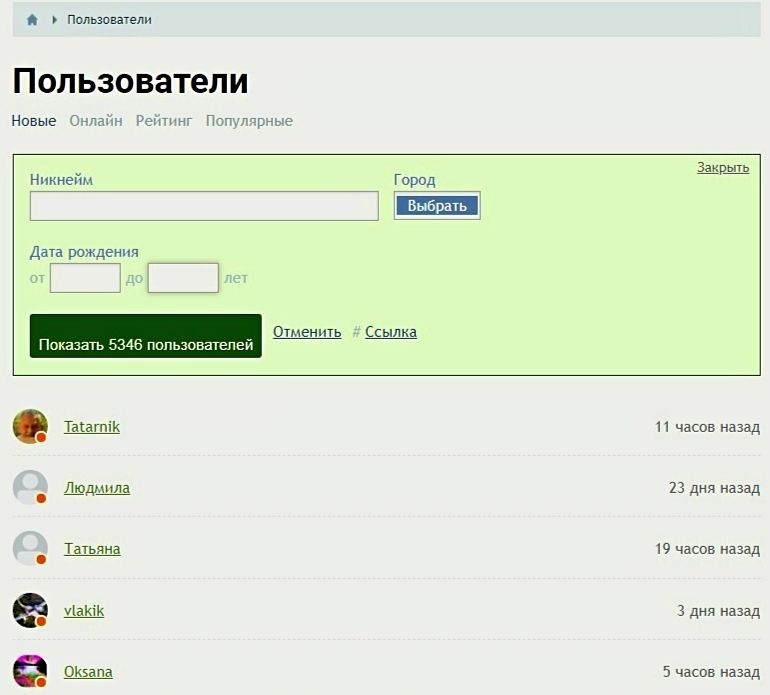770x695 pixels.
Task: Open Oksana's avatar image
Action: click(30, 671)
